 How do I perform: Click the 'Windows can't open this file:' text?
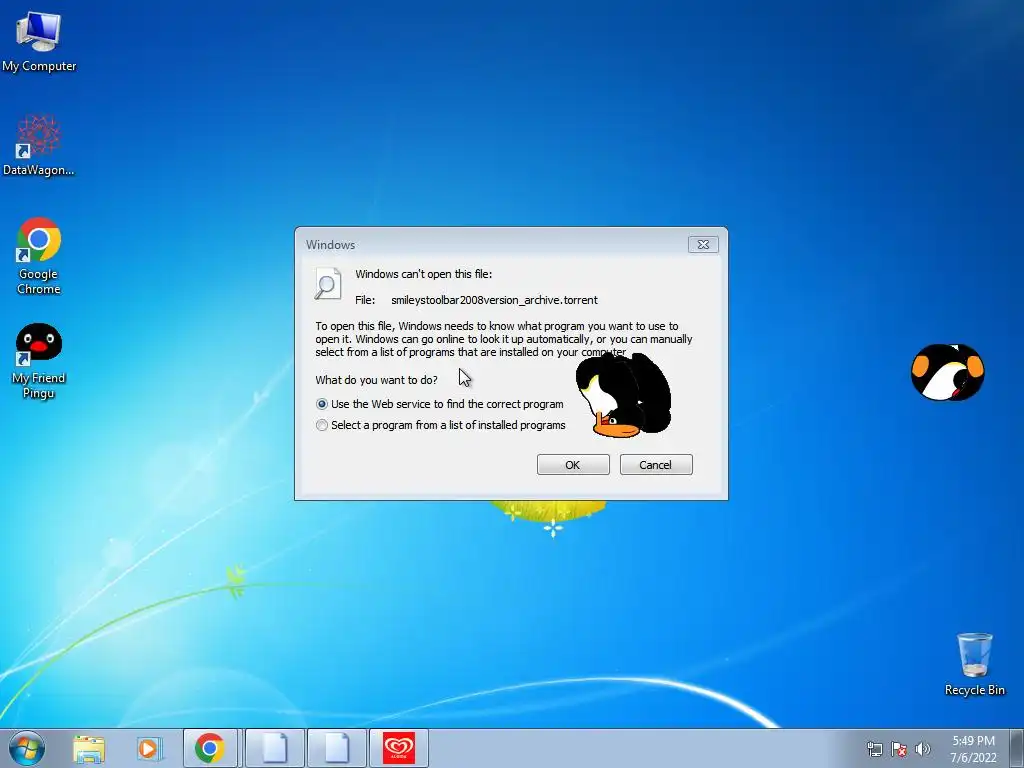tap(423, 274)
